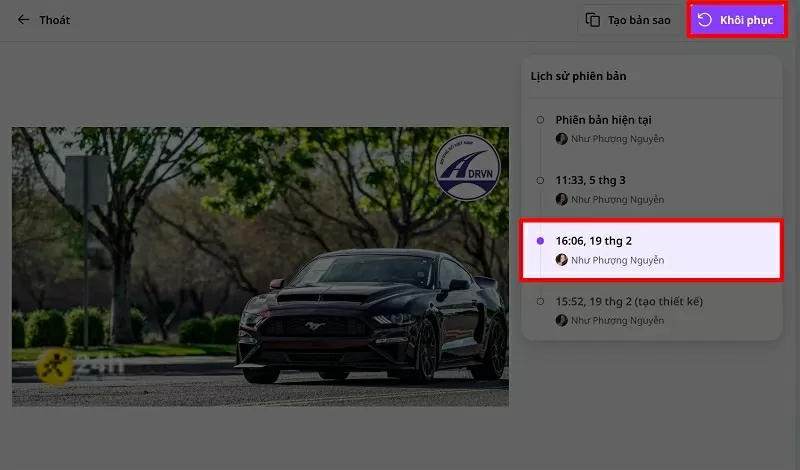Viewport: 800px width, 470px height.
Task: Select the Phiên bản hiện tại version
Action: tap(652, 129)
